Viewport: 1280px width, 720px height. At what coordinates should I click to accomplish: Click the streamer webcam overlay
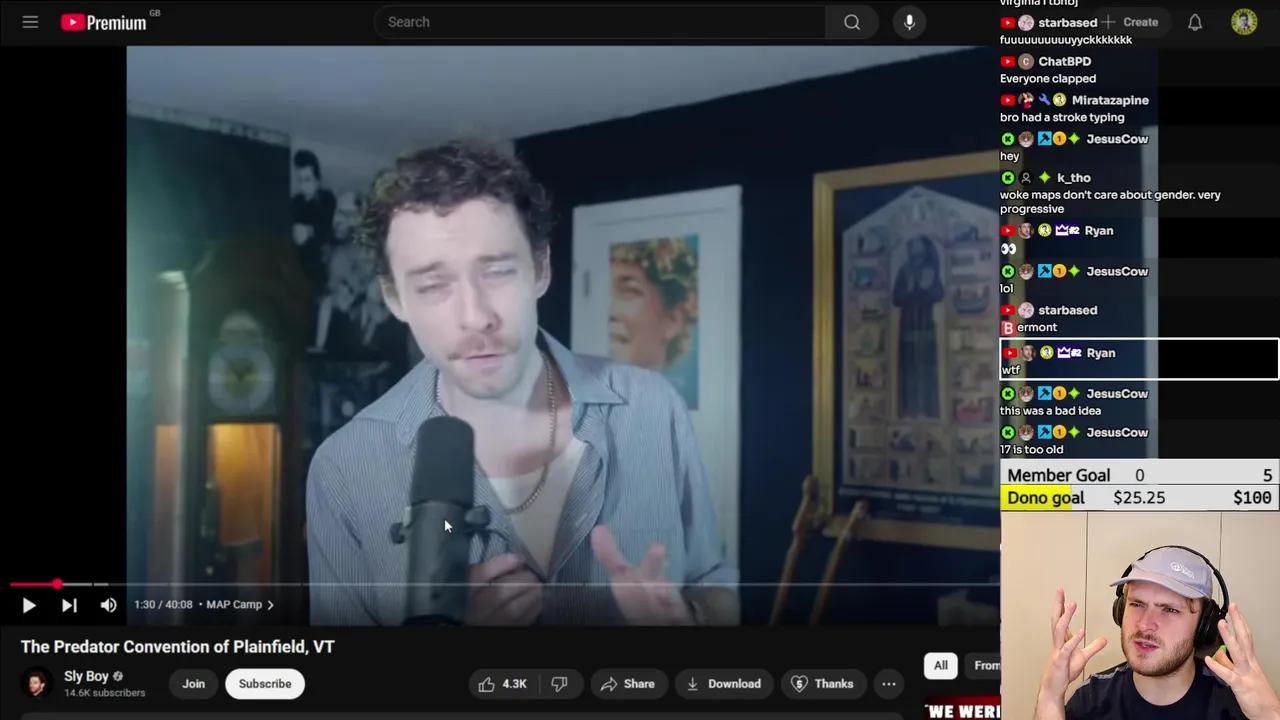pos(1140,616)
